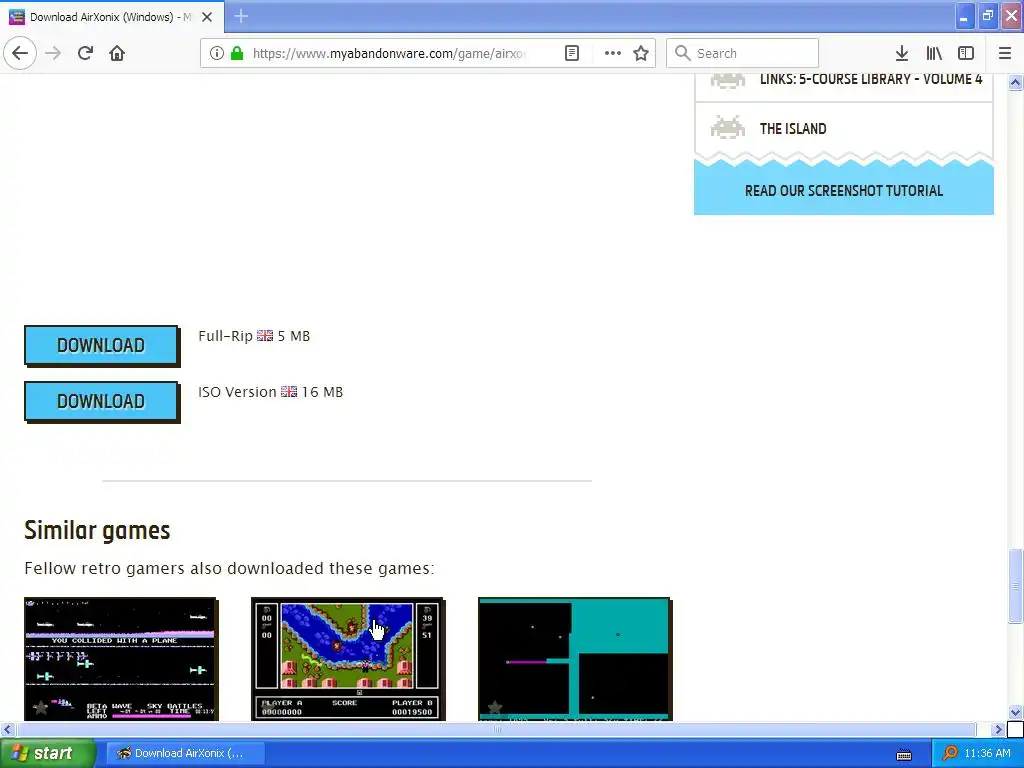Click the myabandonware address bar URL
Screen dimensions: 1024x768
coord(389,53)
